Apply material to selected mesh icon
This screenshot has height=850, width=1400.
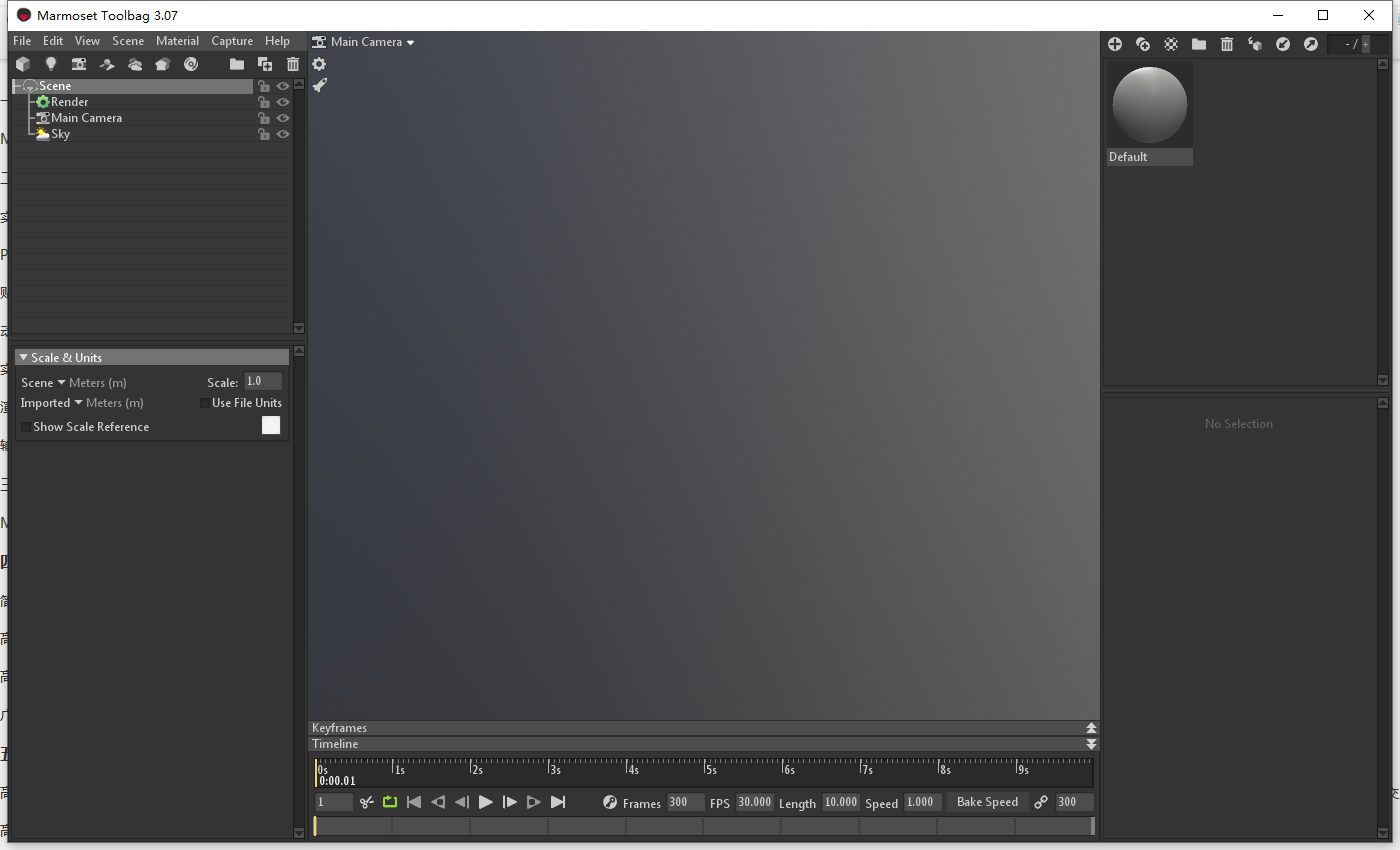[x=1255, y=44]
